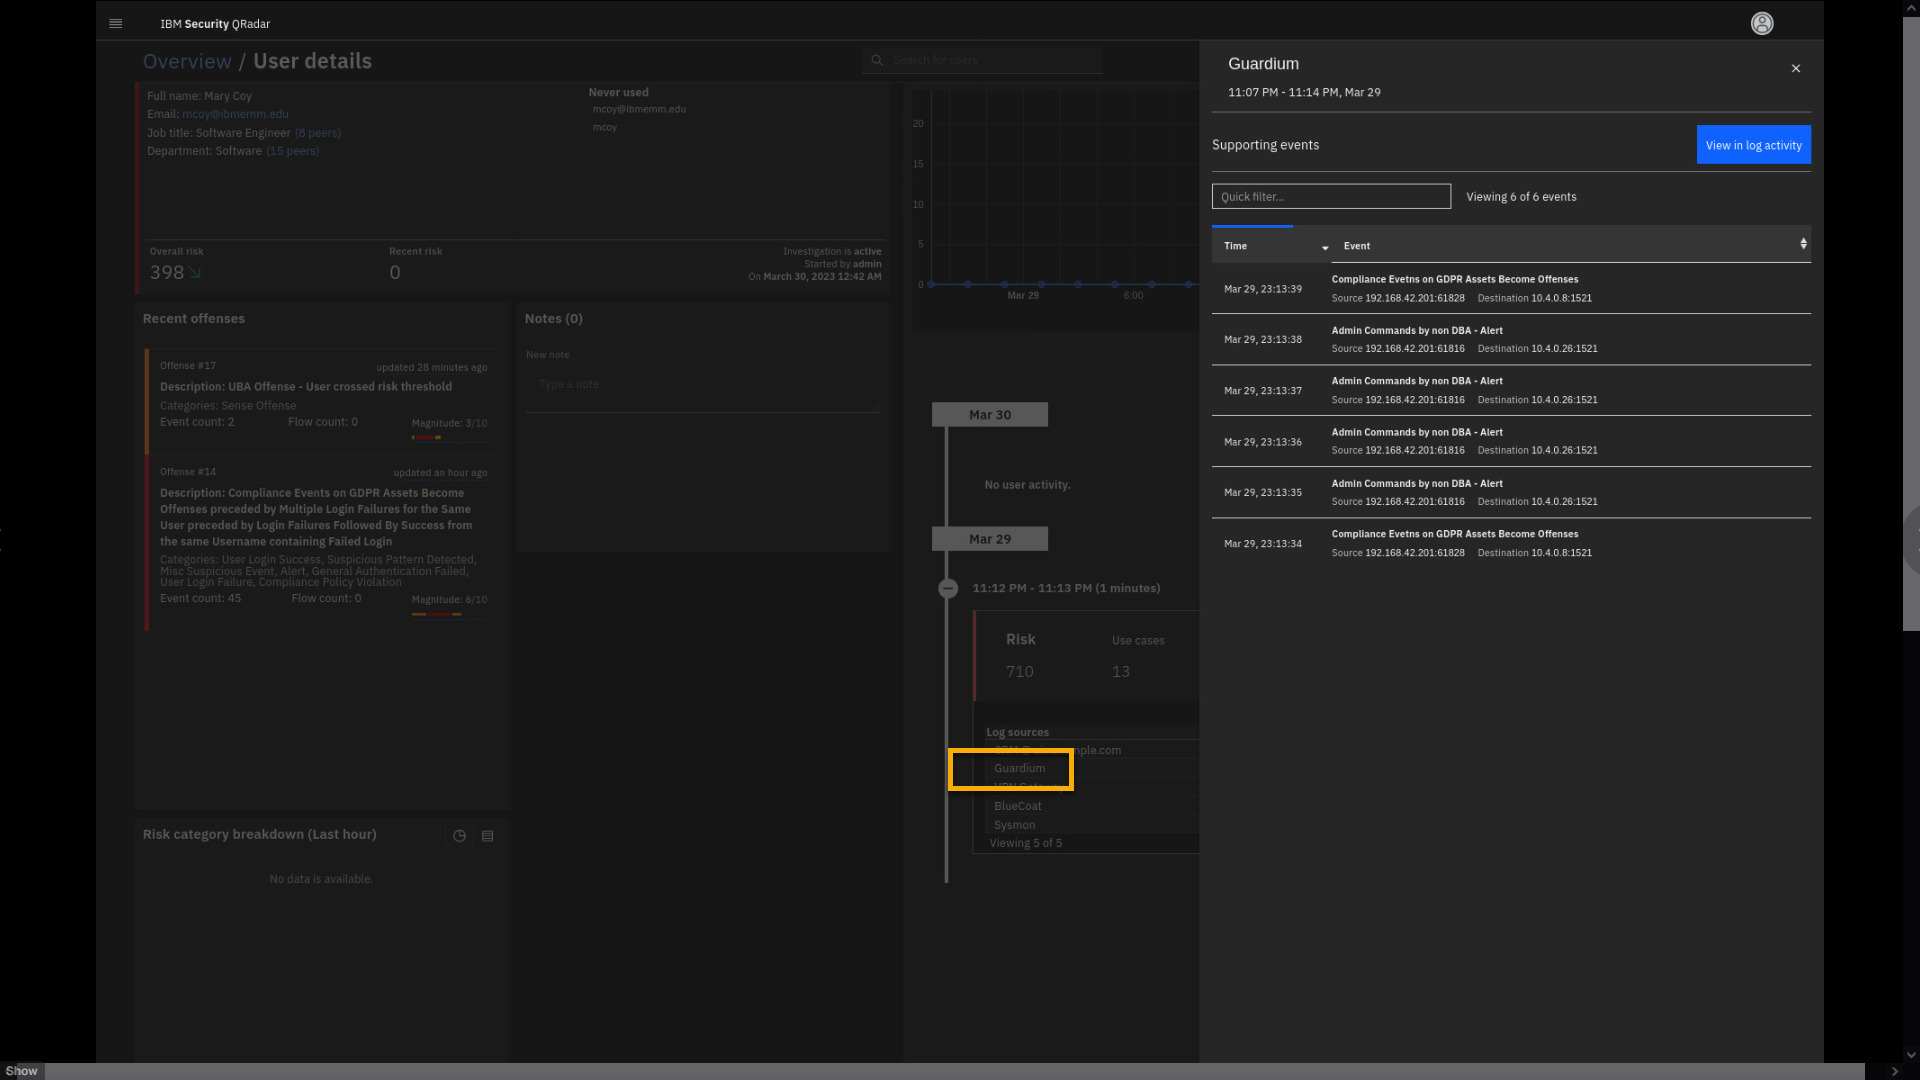Click the search magnifier icon
Screen dimensions: 1920x1080
(x=877, y=60)
